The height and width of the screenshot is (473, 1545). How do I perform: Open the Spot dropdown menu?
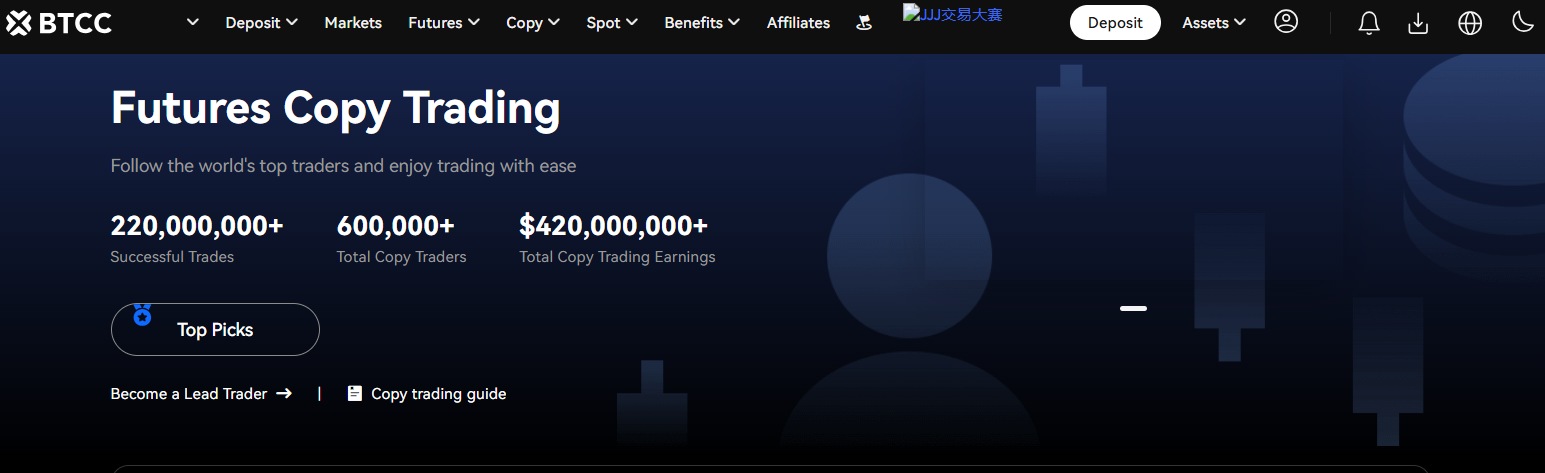[612, 22]
